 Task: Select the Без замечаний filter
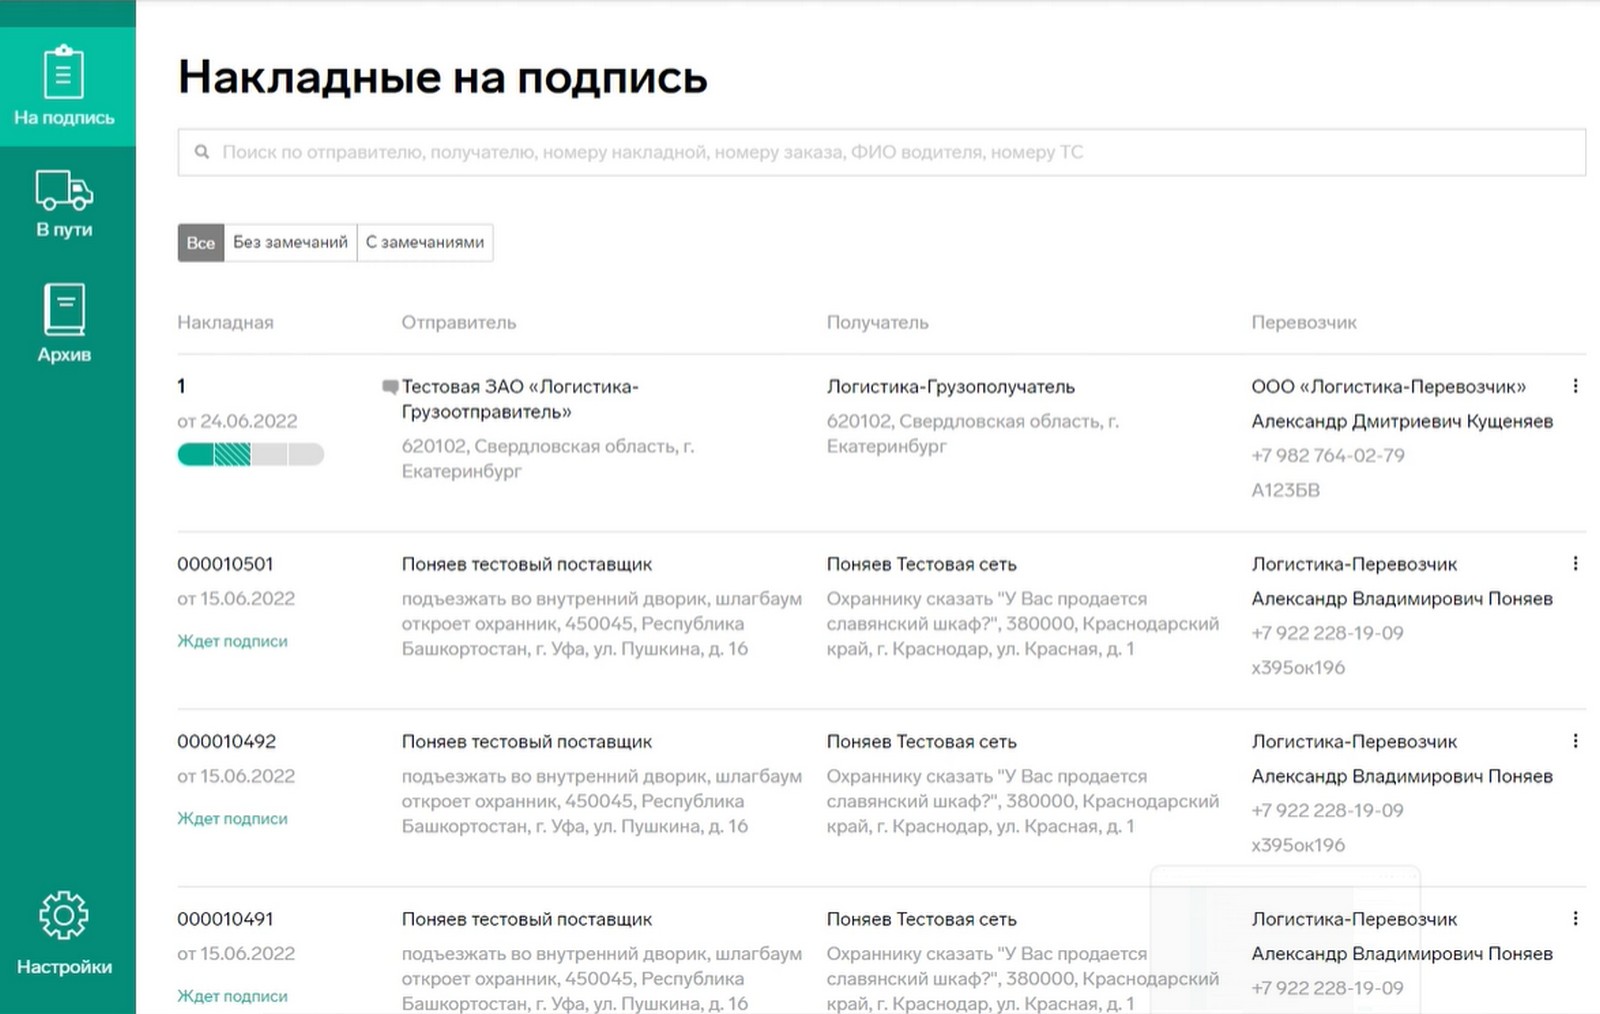tap(290, 242)
